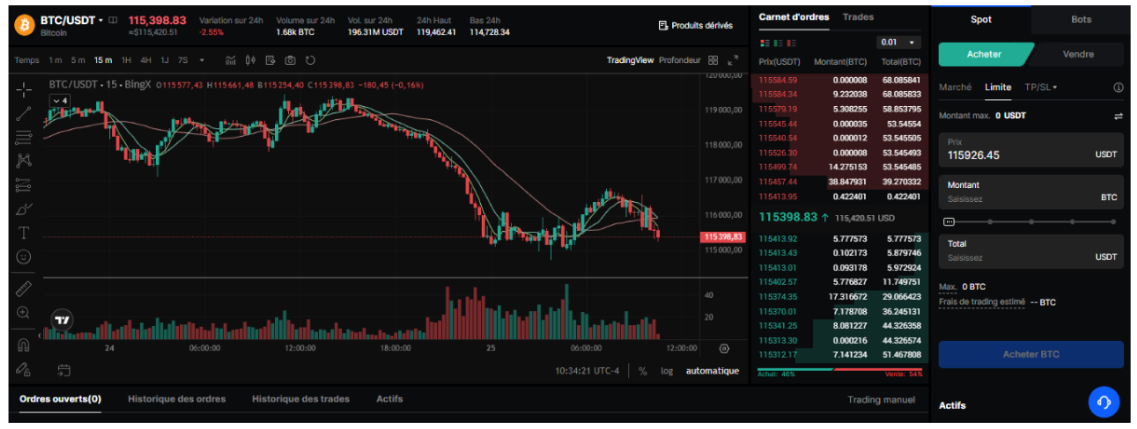The height and width of the screenshot is (429, 1137).
Task: Open the go-to-date calendar icon
Action: pyautogui.click(x=64, y=370)
